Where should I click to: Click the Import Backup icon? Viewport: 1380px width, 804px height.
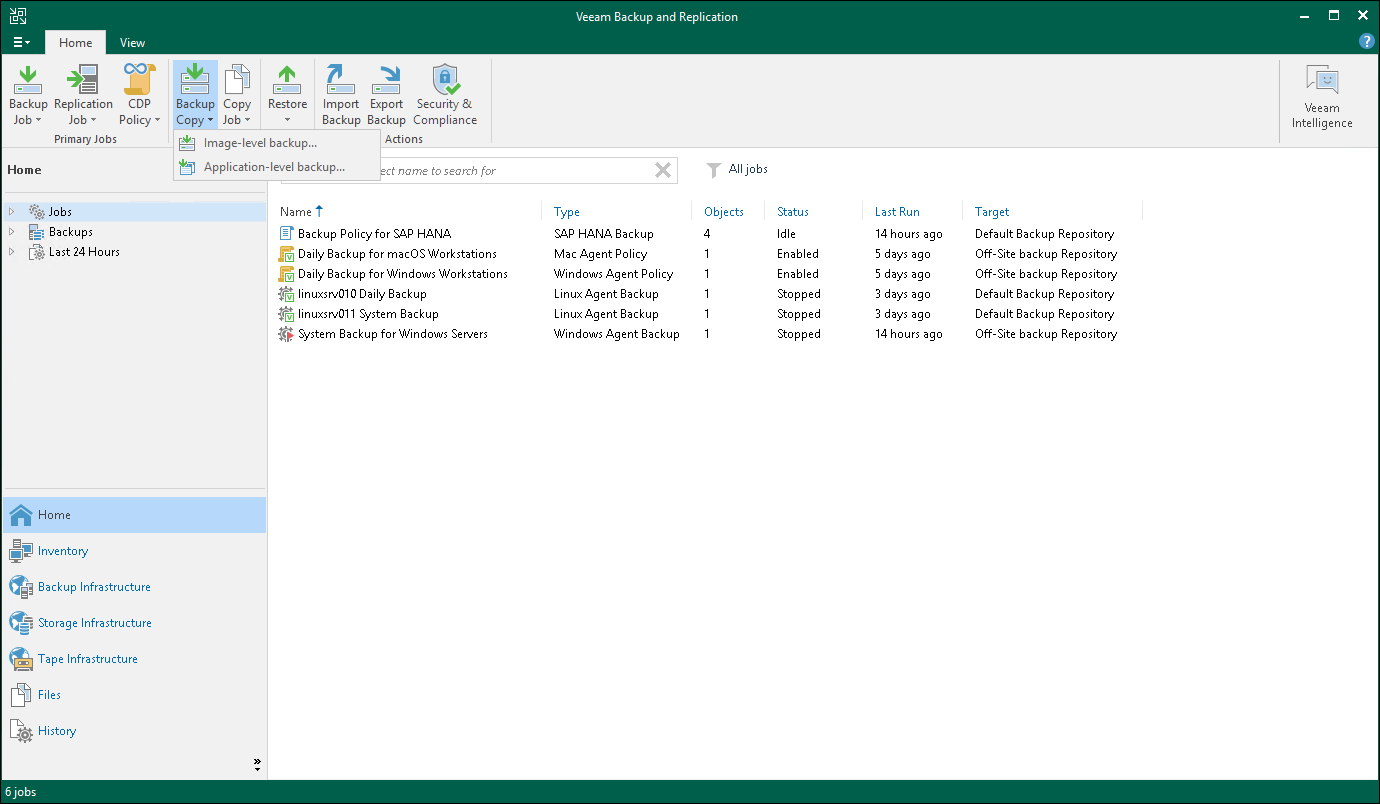(x=341, y=94)
